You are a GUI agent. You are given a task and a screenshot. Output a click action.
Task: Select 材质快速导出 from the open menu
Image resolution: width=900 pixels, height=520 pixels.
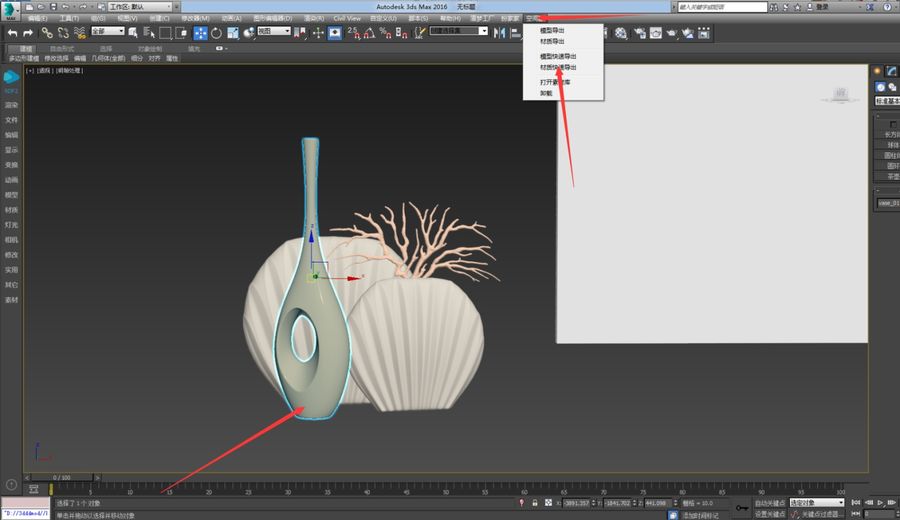click(558, 67)
